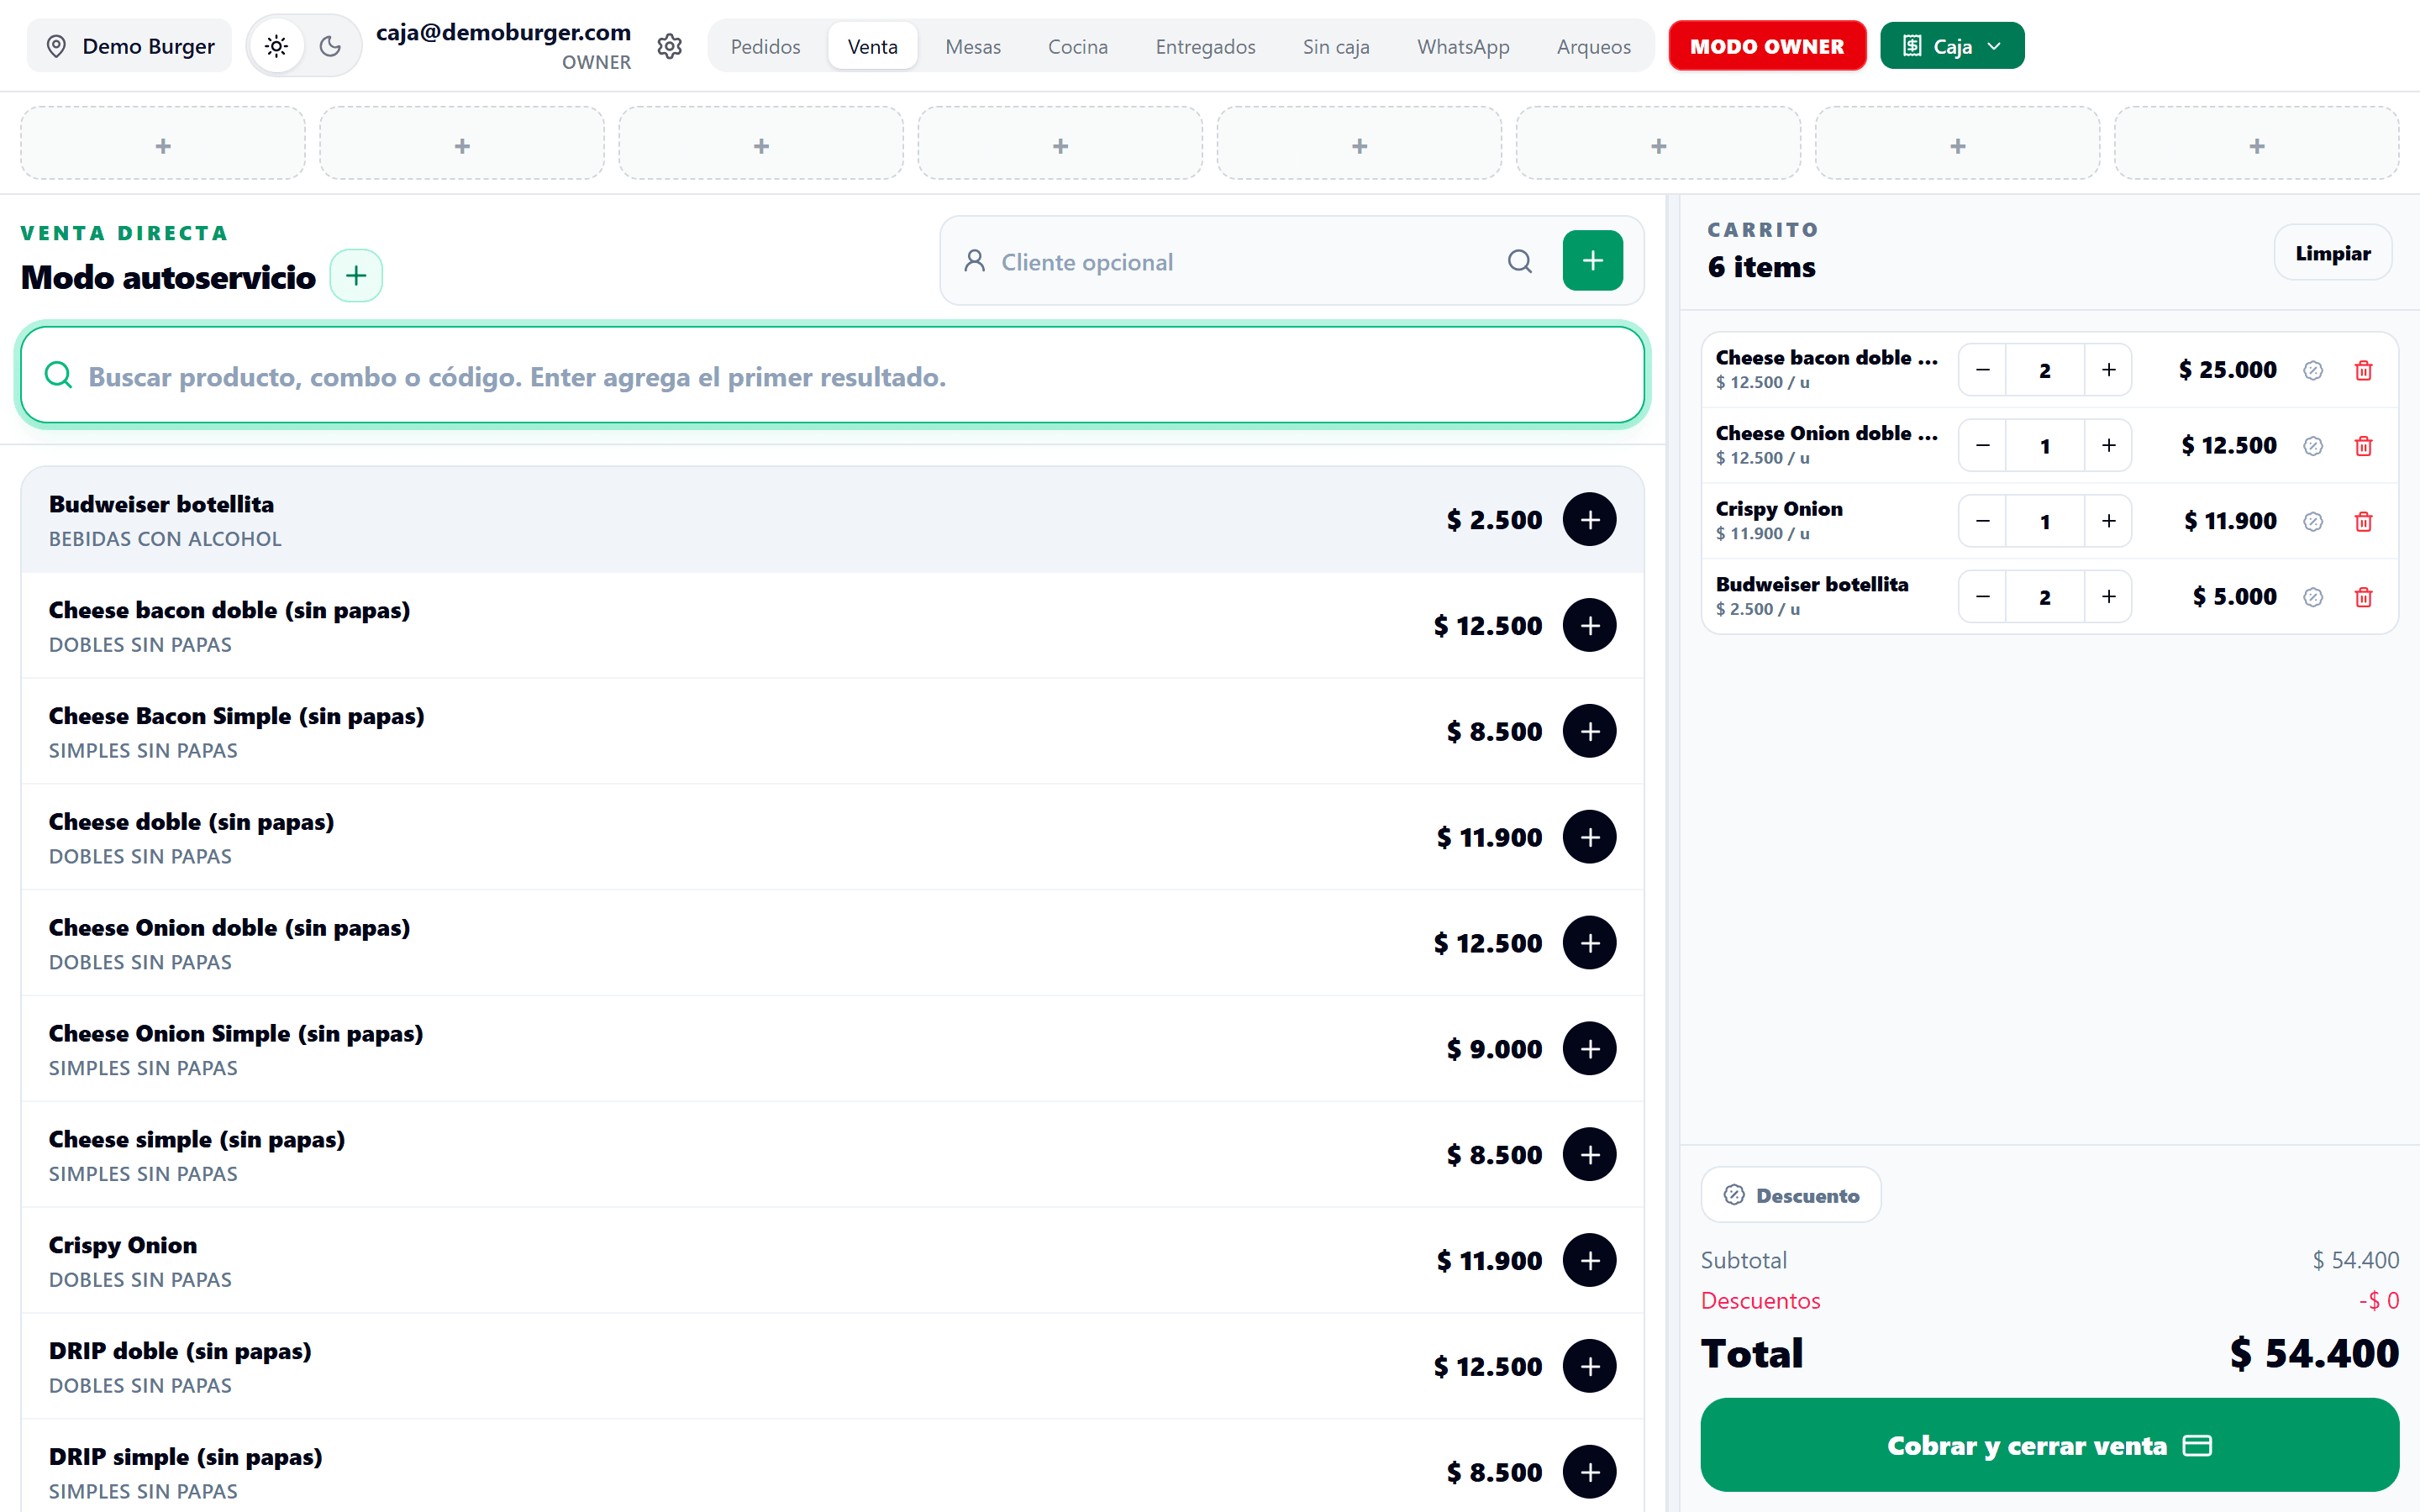Click plus next to Modo autoservicio
This screenshot has height=1512, width=2420.
point(356,276)
